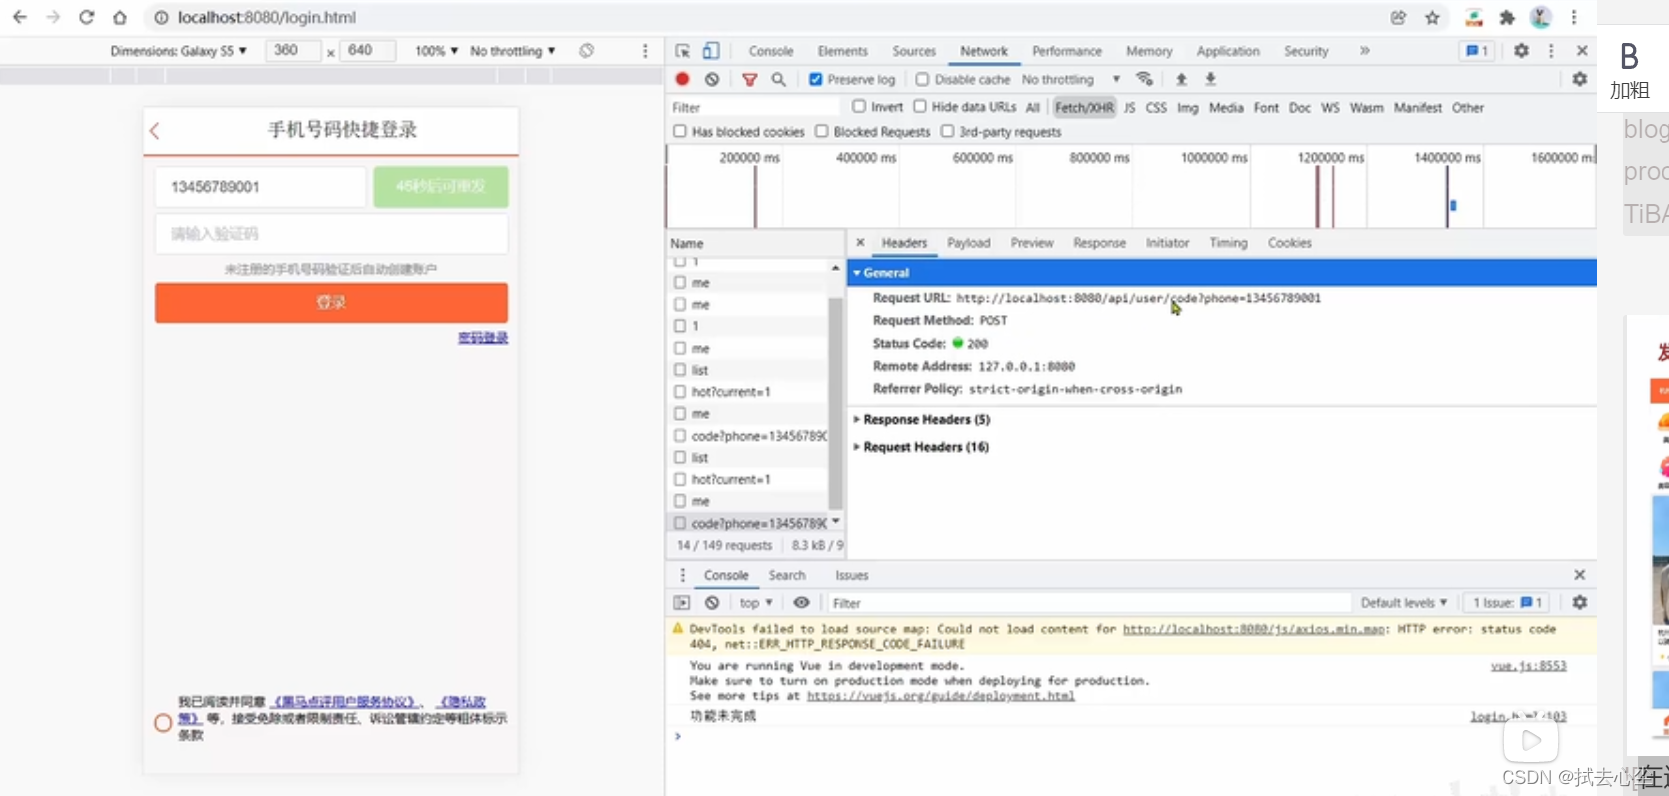Filter requests by Fetch/XHR

click(1084, 107)
